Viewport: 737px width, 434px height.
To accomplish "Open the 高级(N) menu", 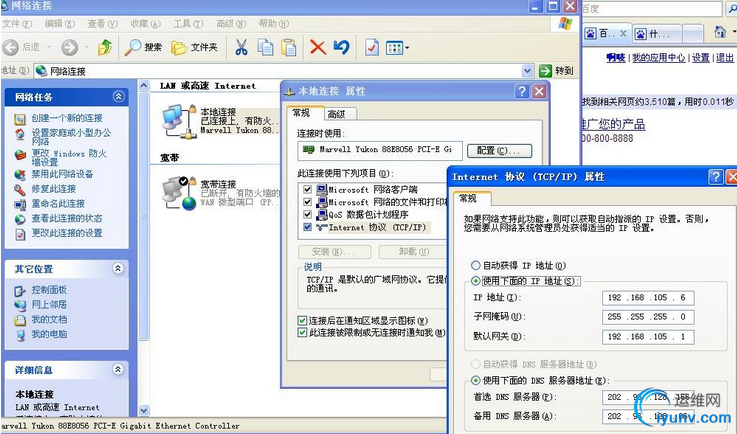I will coord(231,24).
